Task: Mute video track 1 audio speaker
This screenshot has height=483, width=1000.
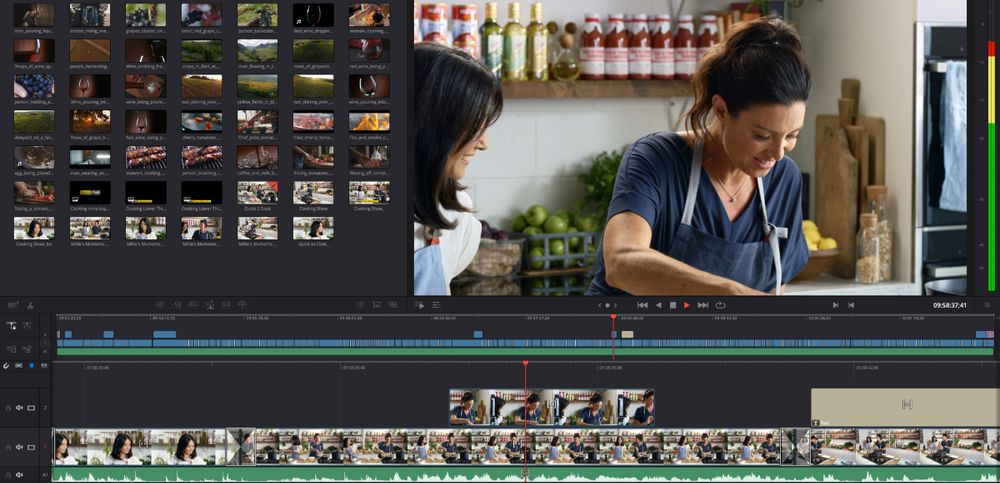Action: pyautogui.click(x=19, y=447)
